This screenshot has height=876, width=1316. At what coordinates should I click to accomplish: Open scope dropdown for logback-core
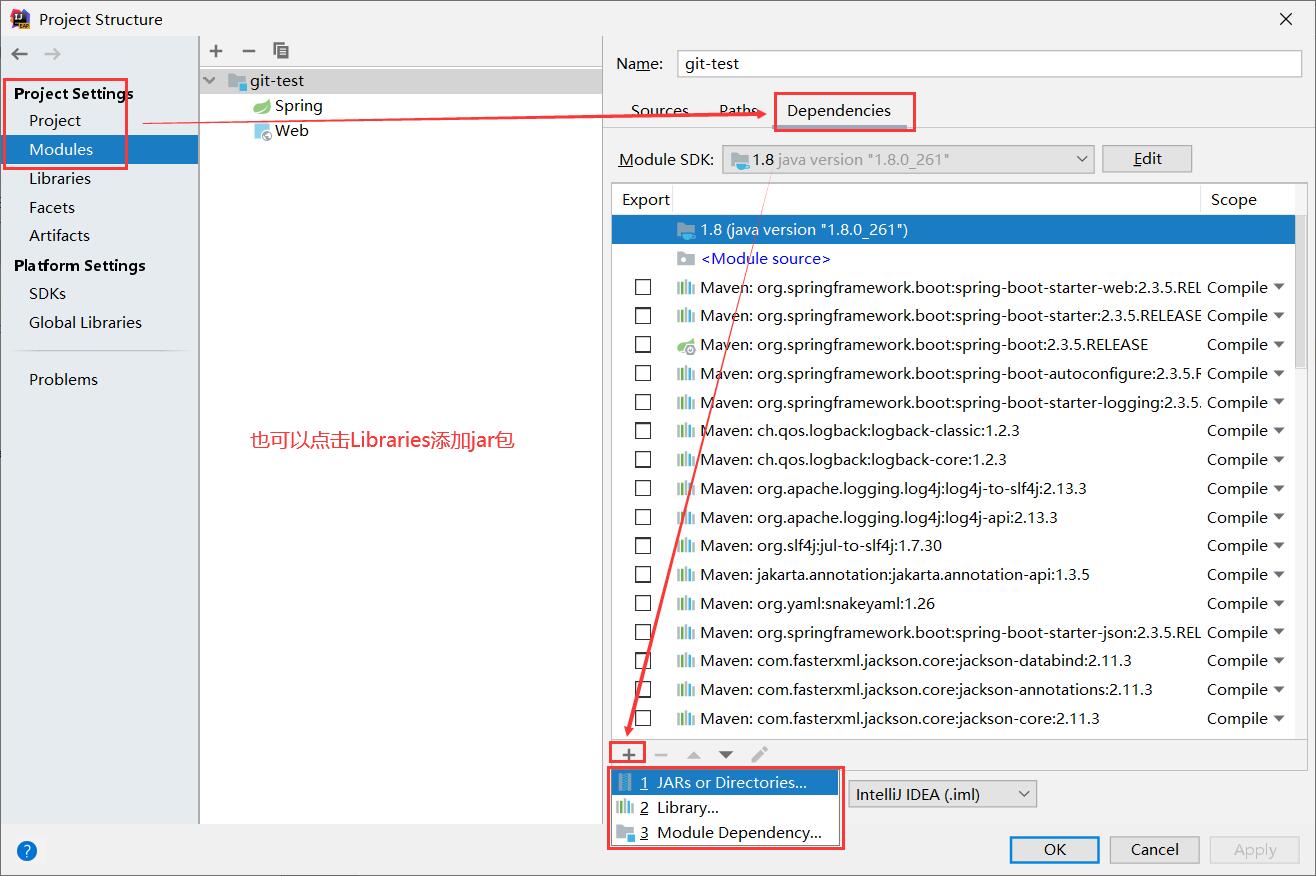click(x=1279, y=460)
